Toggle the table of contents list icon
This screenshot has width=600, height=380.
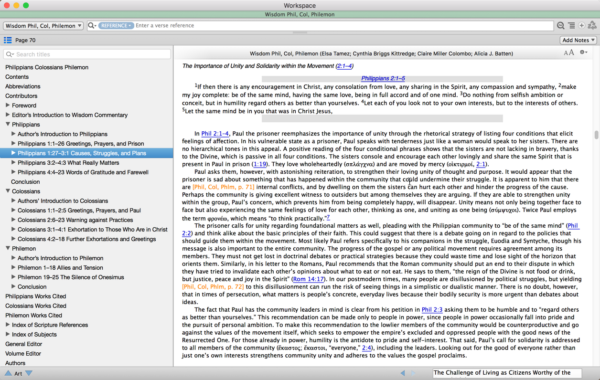pos(8,40)
